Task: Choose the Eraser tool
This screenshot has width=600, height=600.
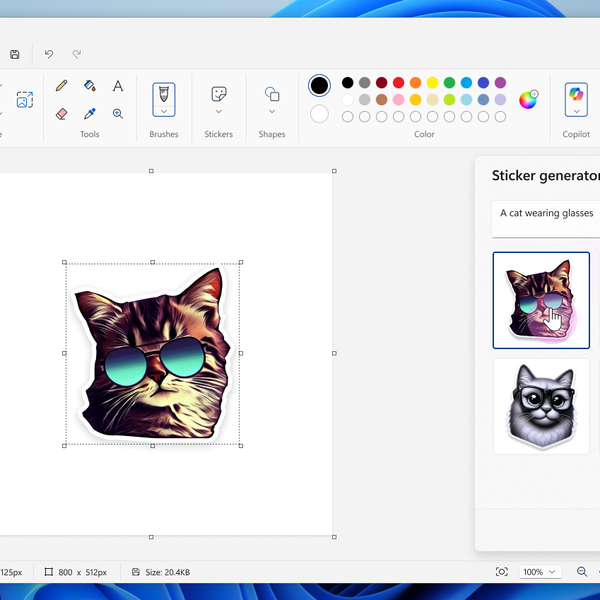Action: [62, 114]
